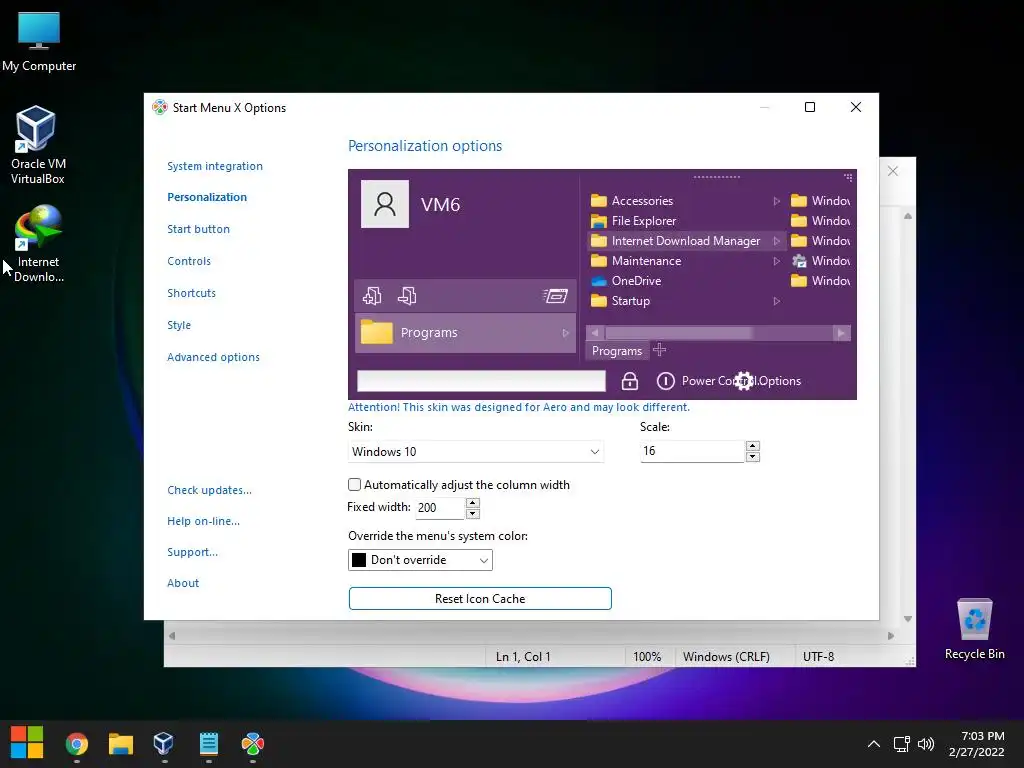Click Internet Download Manager in preview list
Viewport: 1024px width, 768px height.
[x=685, y=241]
